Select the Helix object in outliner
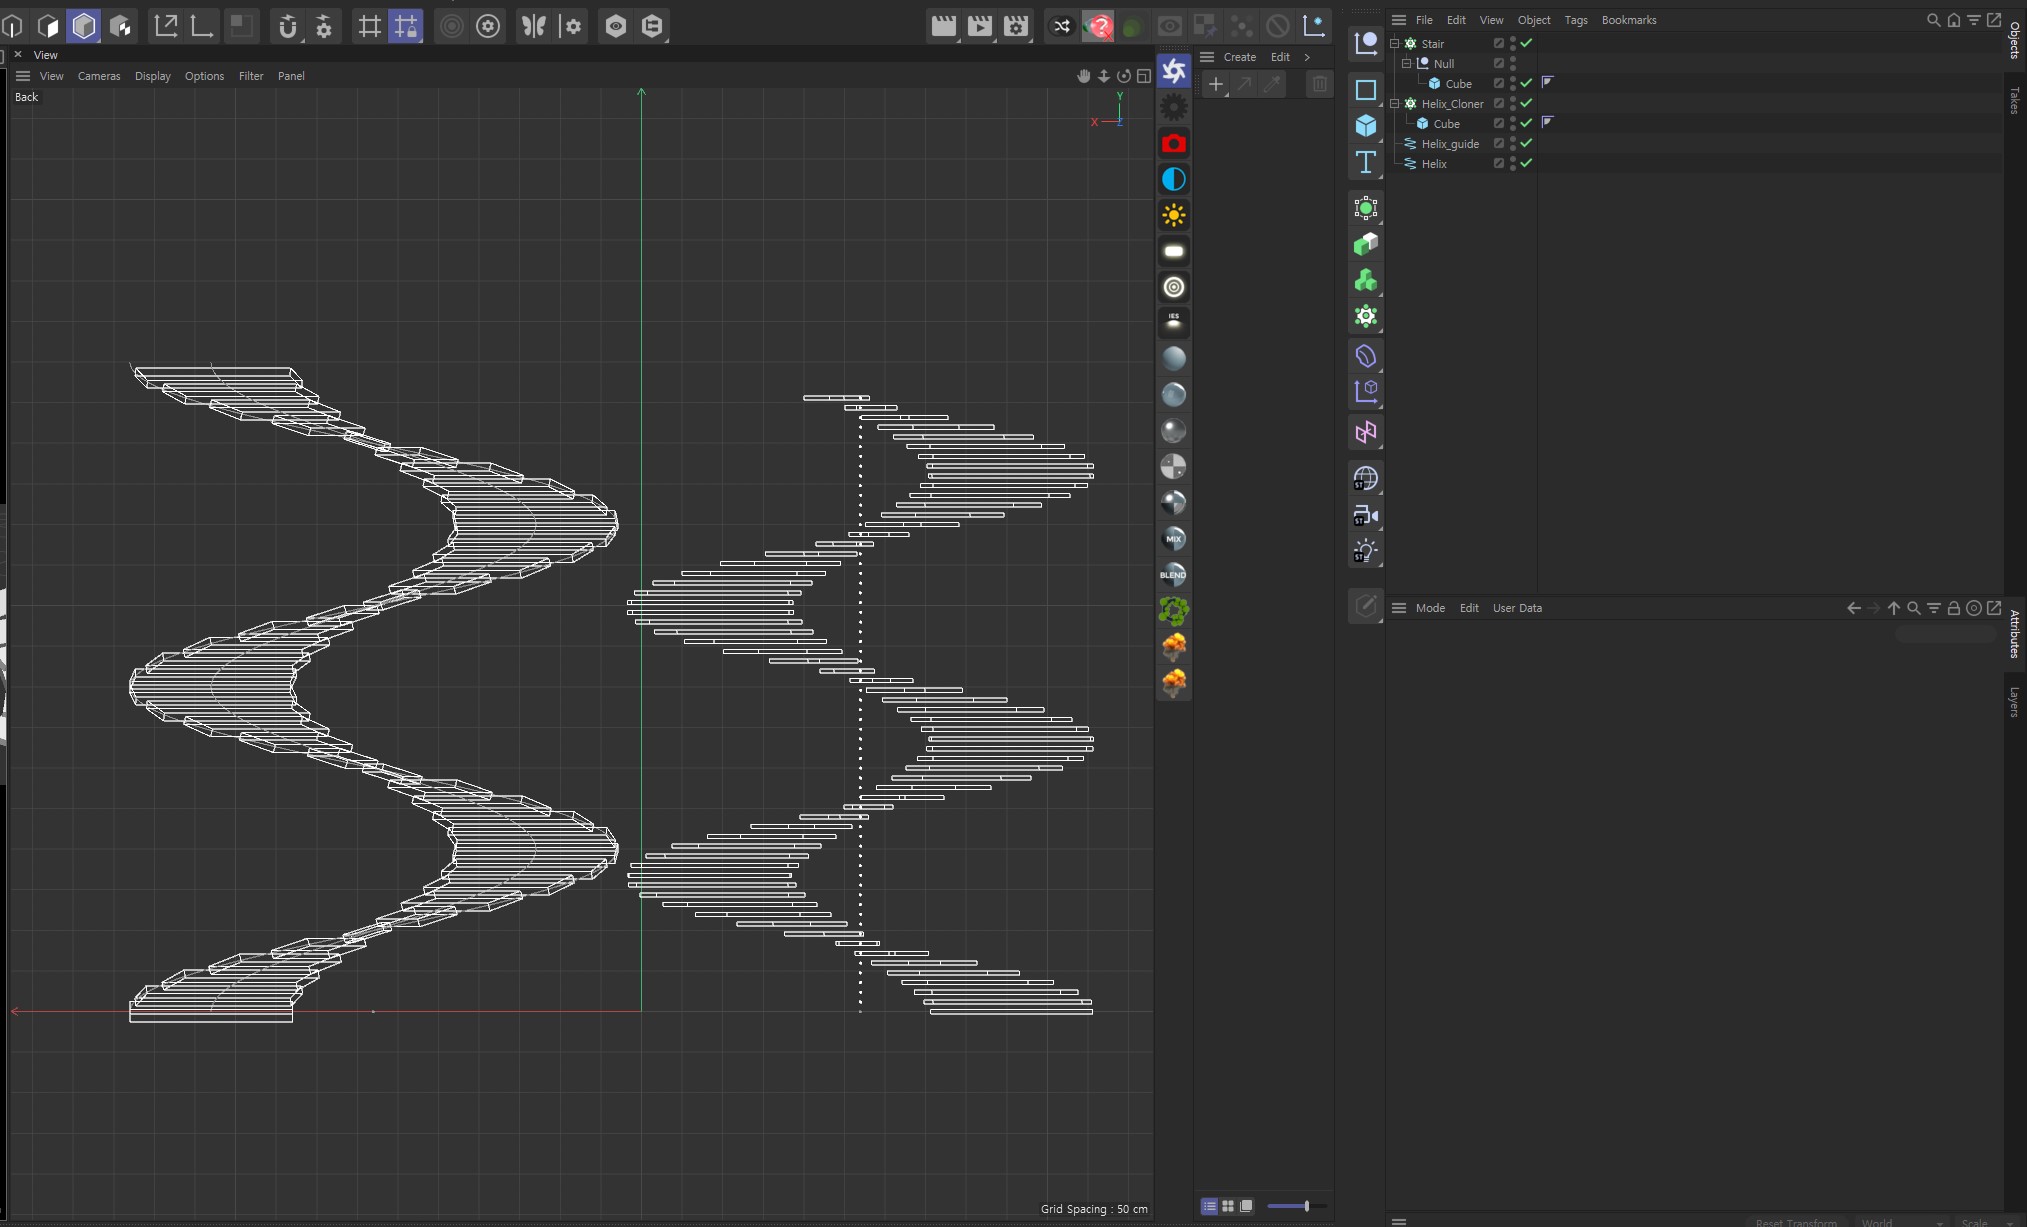The image size is (2027, 1227). [1435, 162]
